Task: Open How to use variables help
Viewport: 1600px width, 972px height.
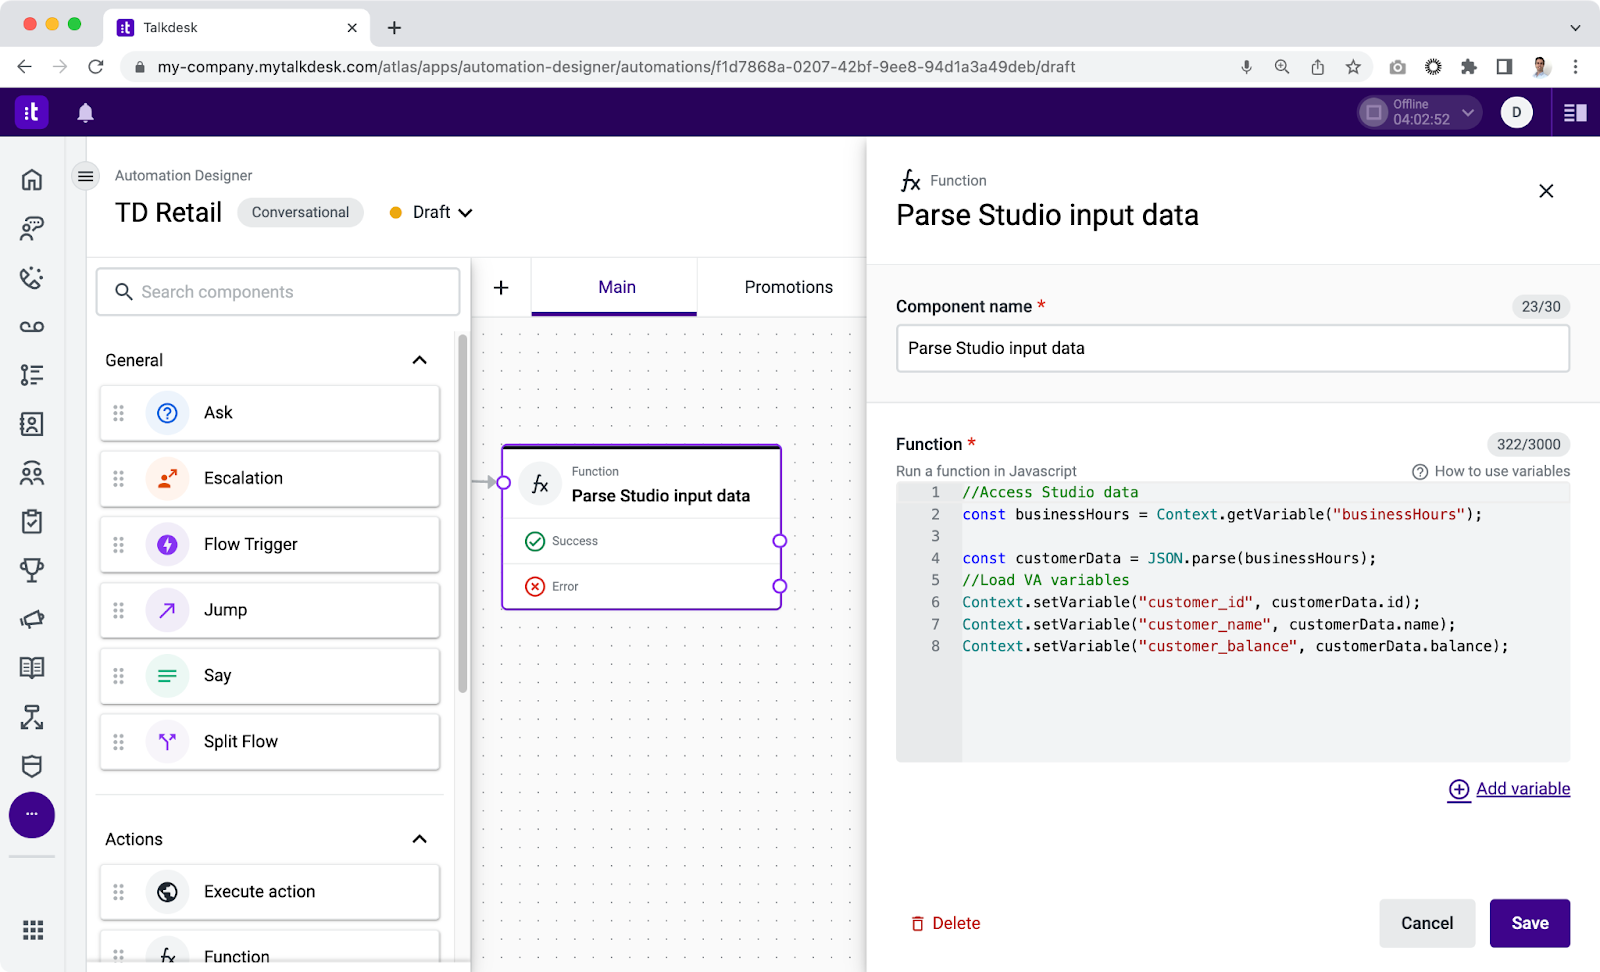Action: coord(1491,472)
